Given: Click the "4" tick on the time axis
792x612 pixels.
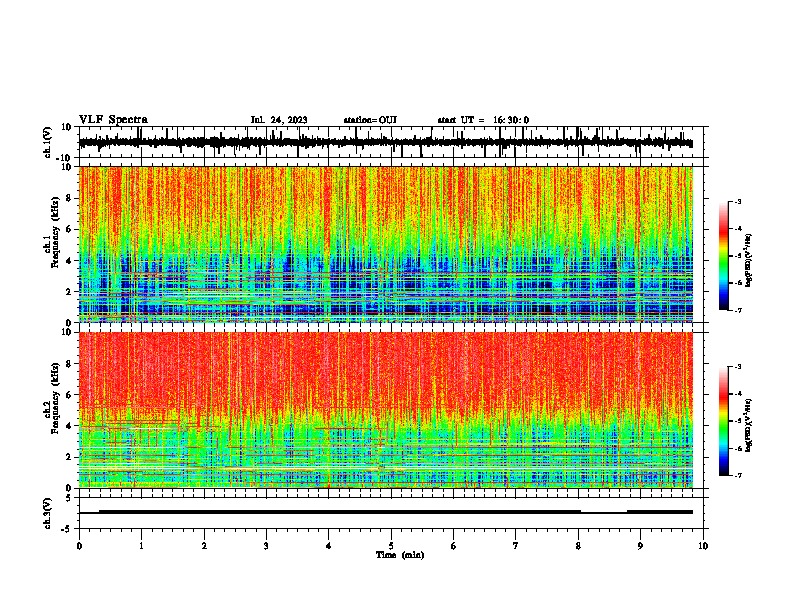Looking at the screenshot, I should click(329, 546).
